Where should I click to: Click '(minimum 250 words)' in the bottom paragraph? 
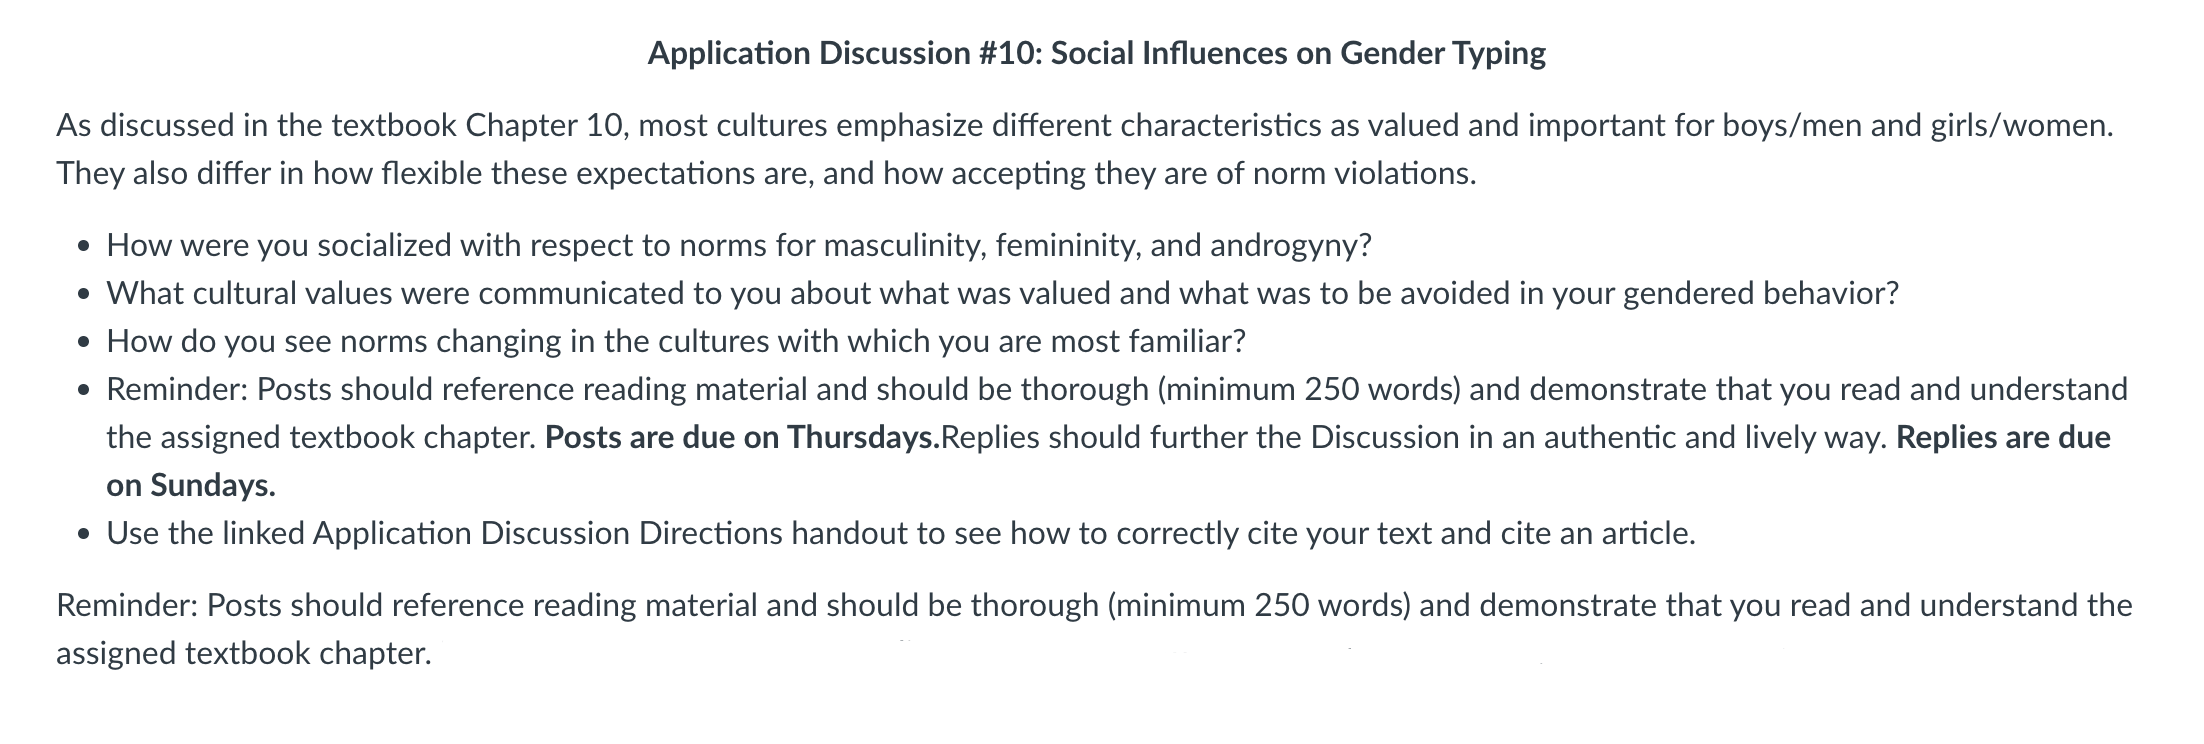(x=1259, y=606)
